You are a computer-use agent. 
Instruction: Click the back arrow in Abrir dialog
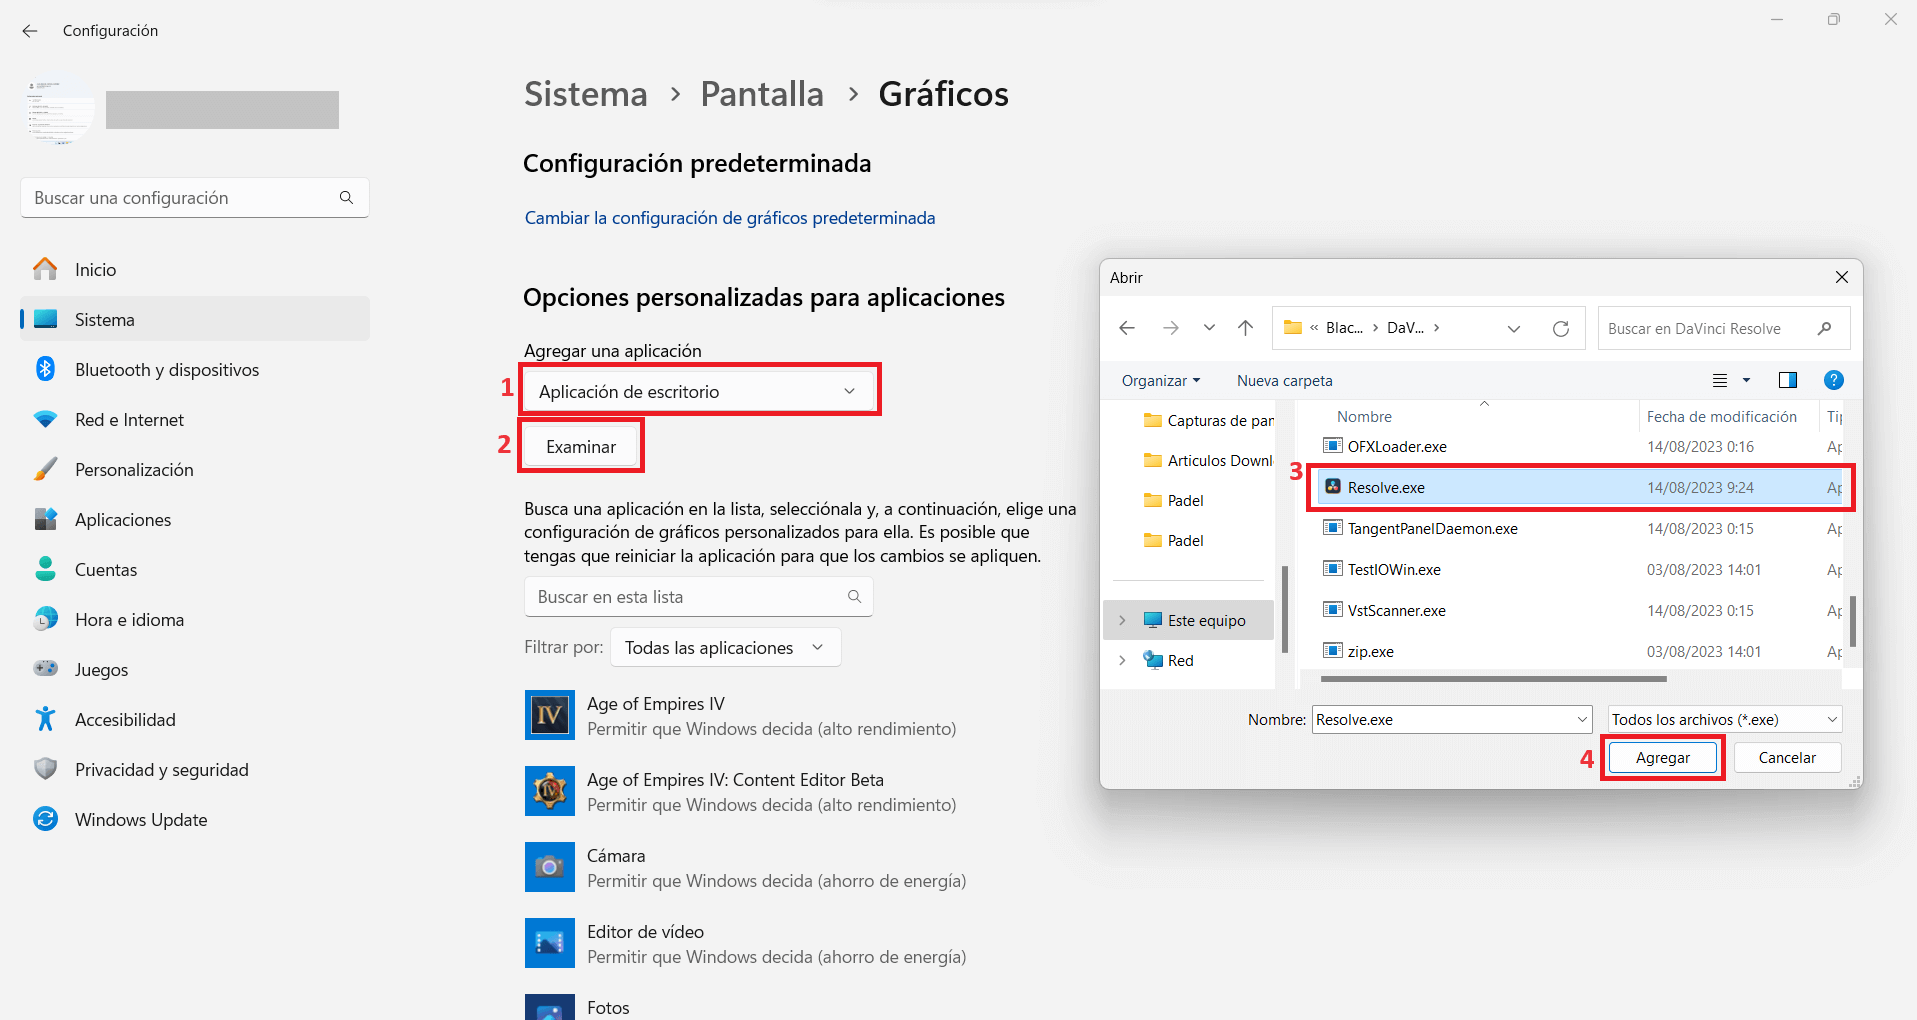pos(1127,328)
